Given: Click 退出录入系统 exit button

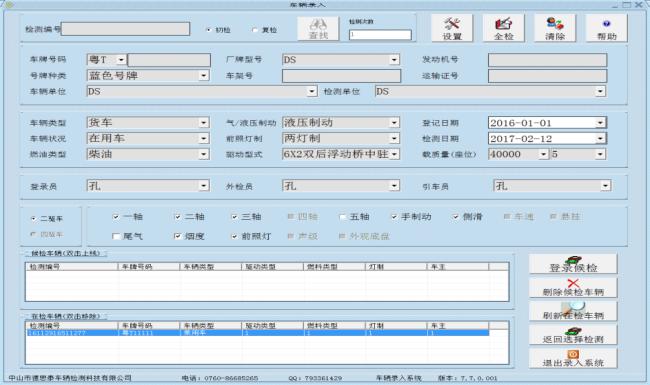Looking at the screenshot, I should pos(573,358).
